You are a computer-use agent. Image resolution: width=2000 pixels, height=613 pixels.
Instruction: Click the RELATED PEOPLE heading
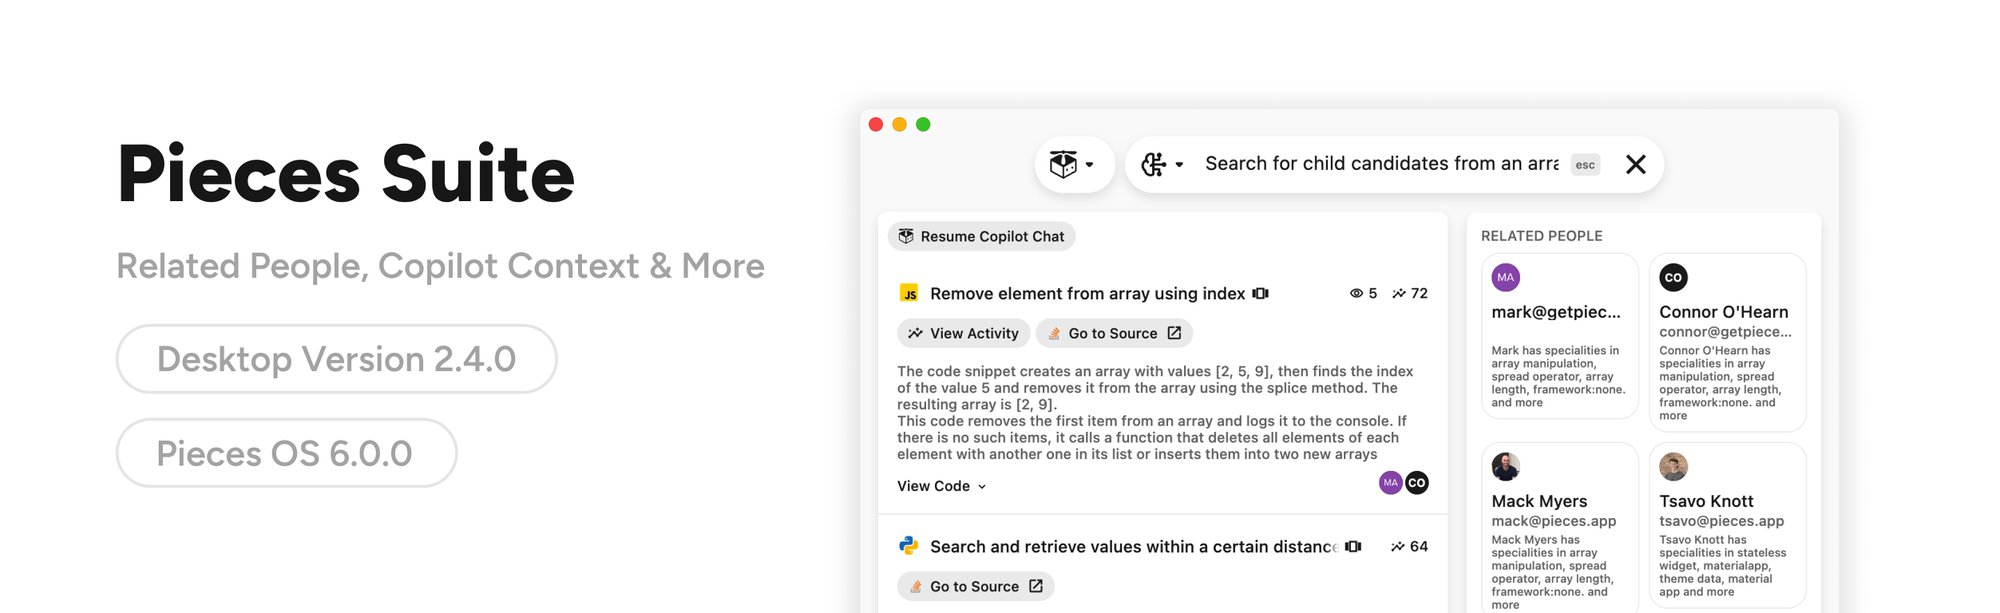tap(1541, 236)
